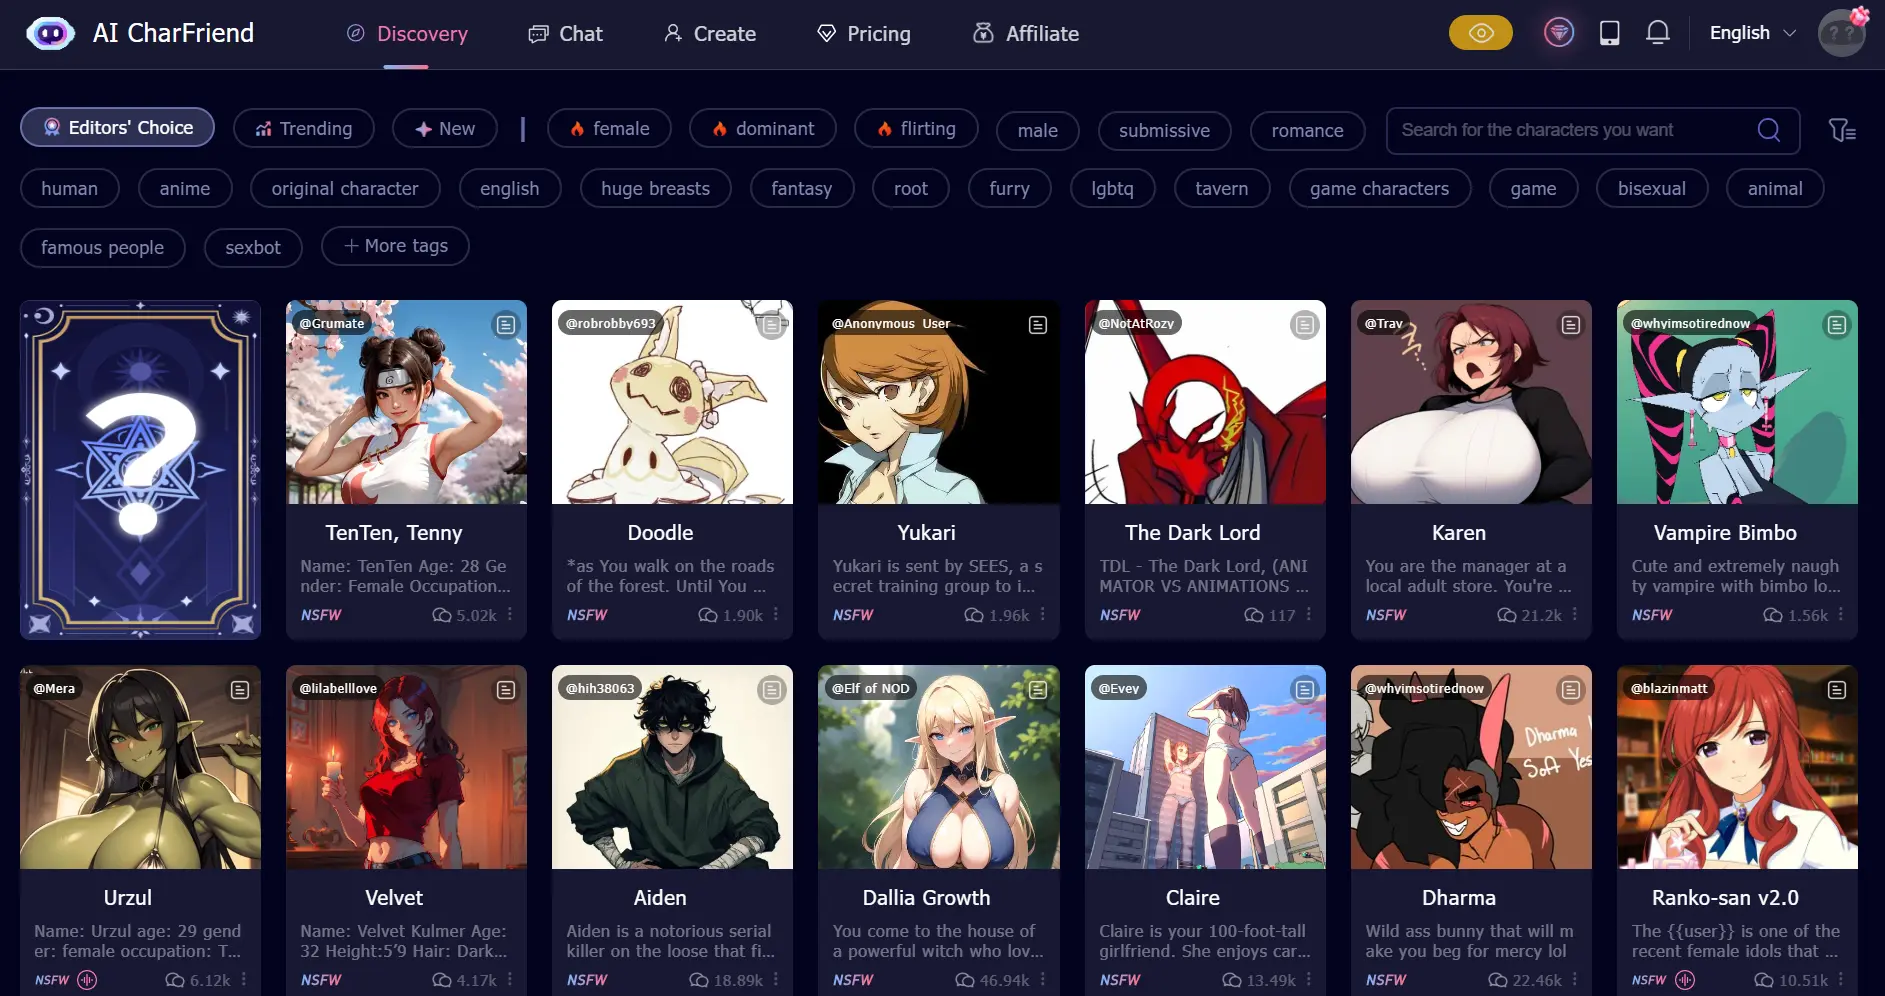
Task: Click the @whyimsotirednow label on Dharma card
Action: click(1424, 688)
